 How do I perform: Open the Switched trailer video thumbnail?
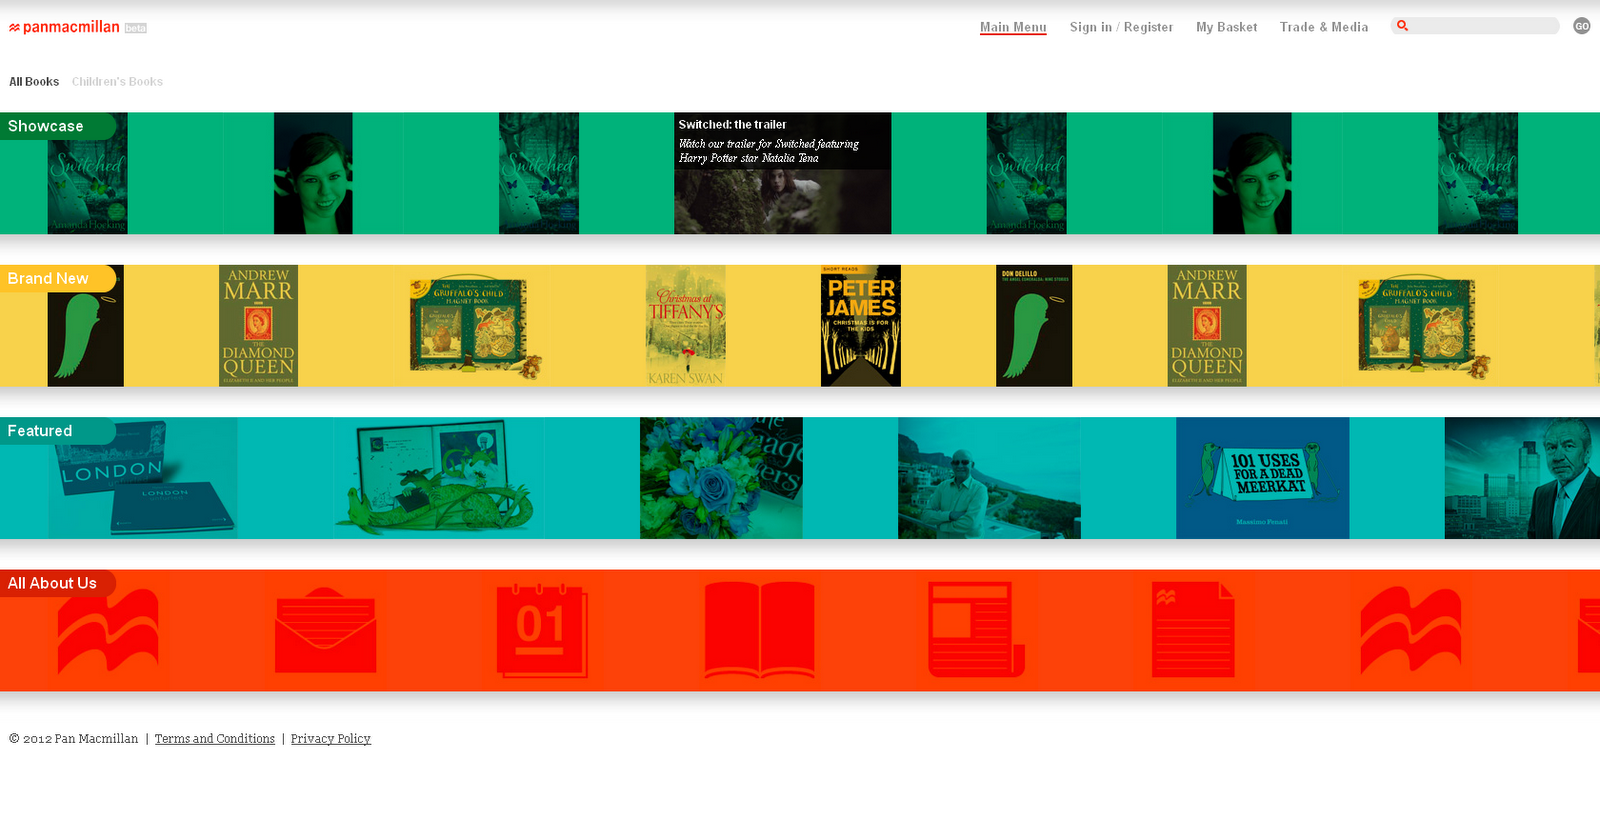(x=782, y=173)
